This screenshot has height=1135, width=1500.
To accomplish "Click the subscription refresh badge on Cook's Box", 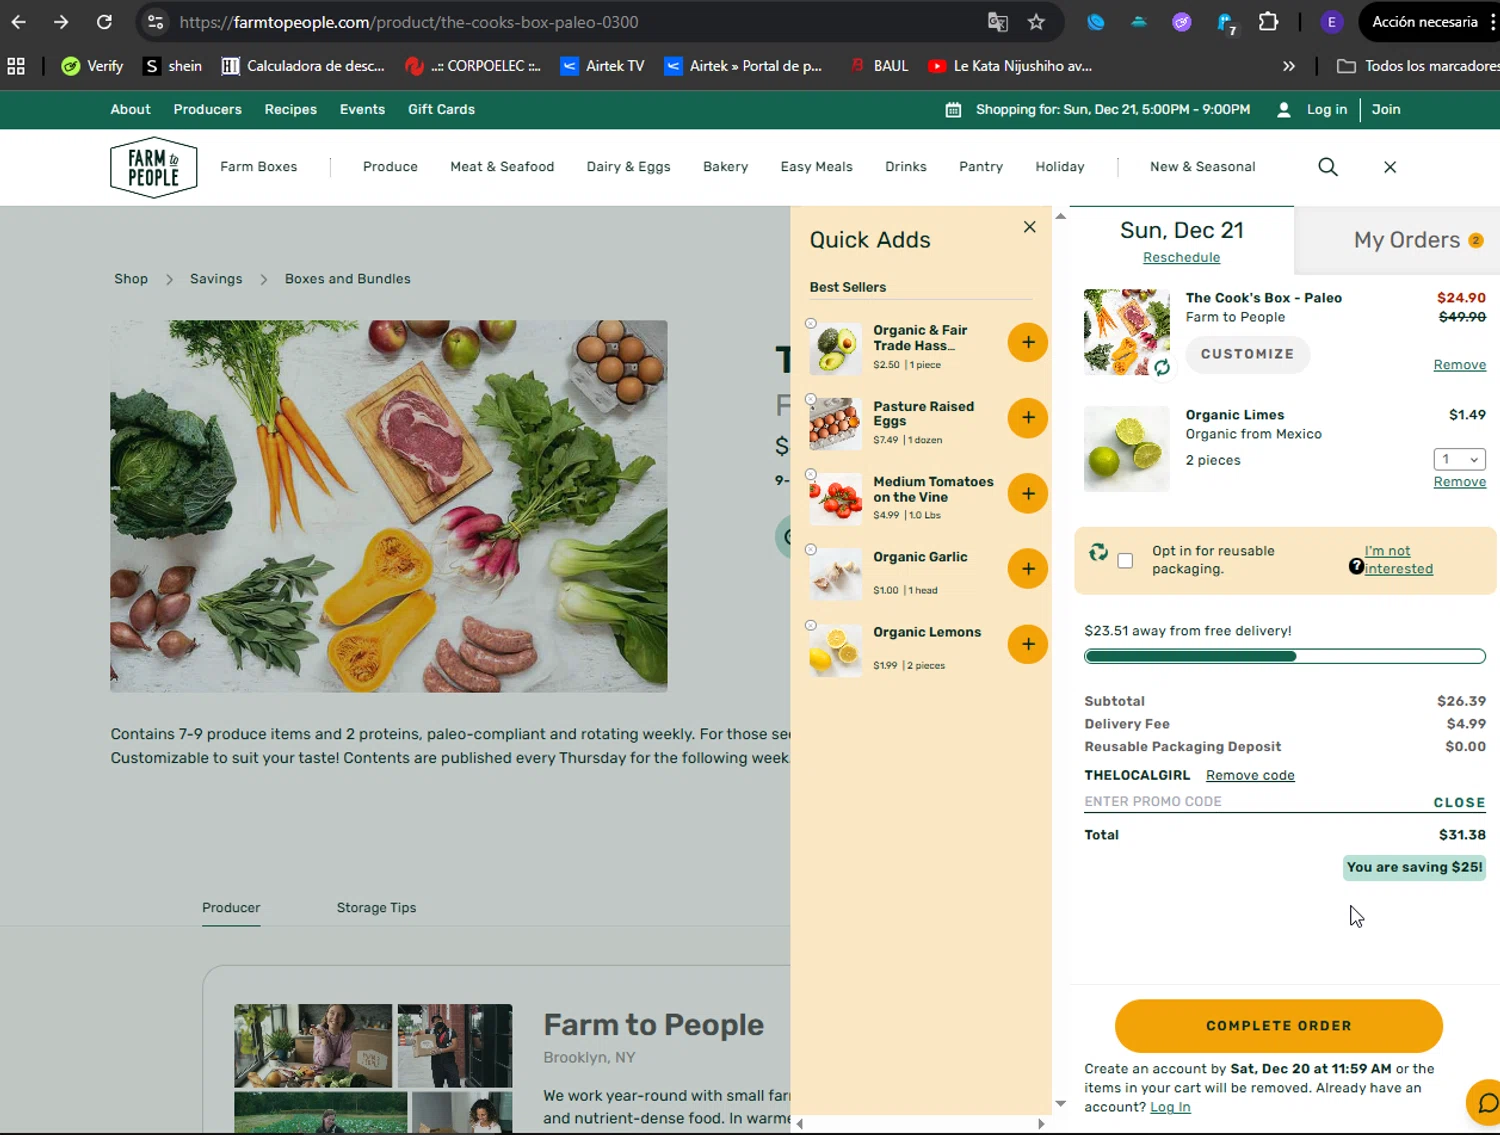I will (x=1161, y=367).
